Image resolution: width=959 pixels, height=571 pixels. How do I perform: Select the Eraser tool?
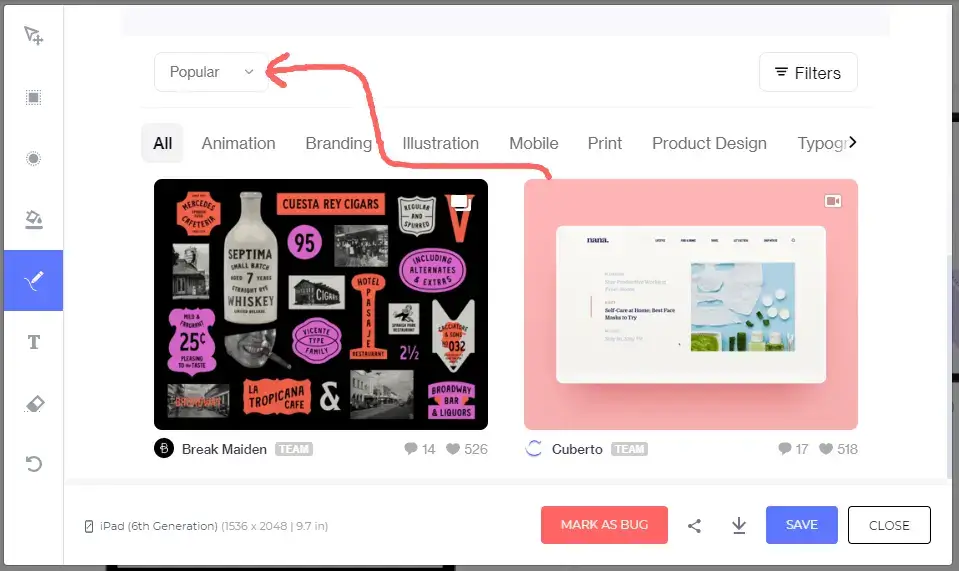tap(33, 403)
